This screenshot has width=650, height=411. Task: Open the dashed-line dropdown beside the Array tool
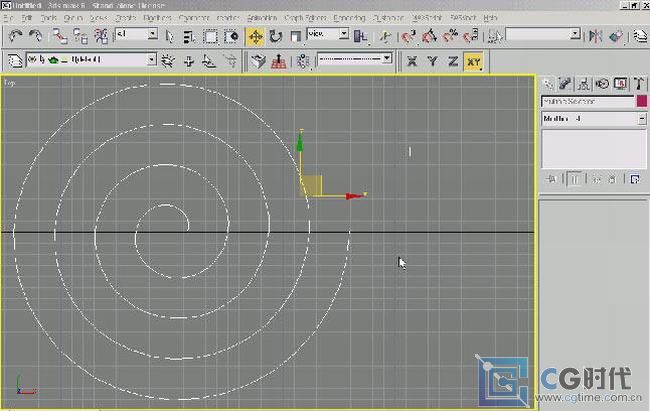pyautogui.click(x=354, y=59)
